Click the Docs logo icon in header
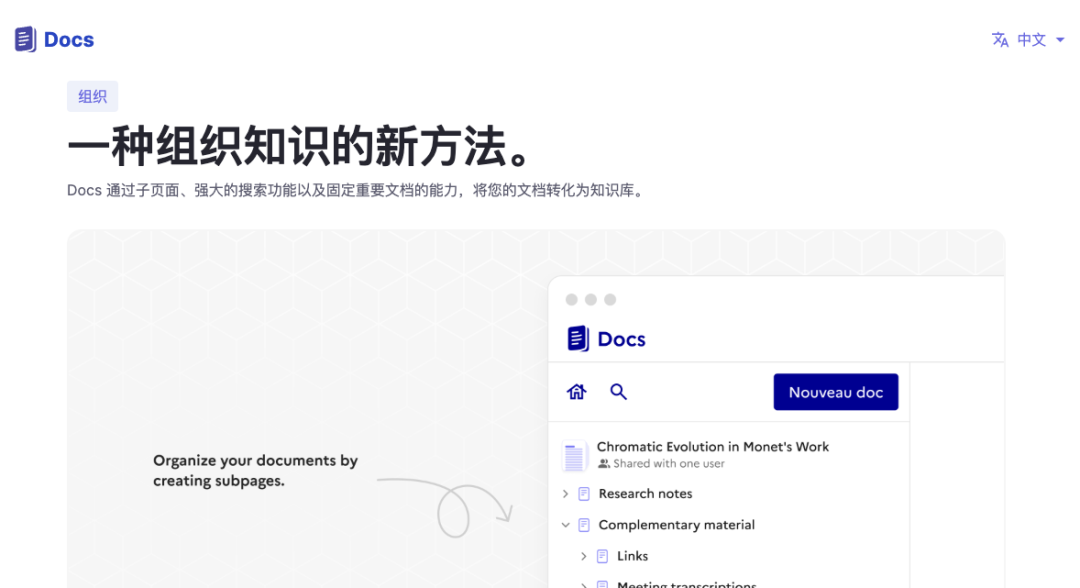1080x588 pixels. (25, 39)
